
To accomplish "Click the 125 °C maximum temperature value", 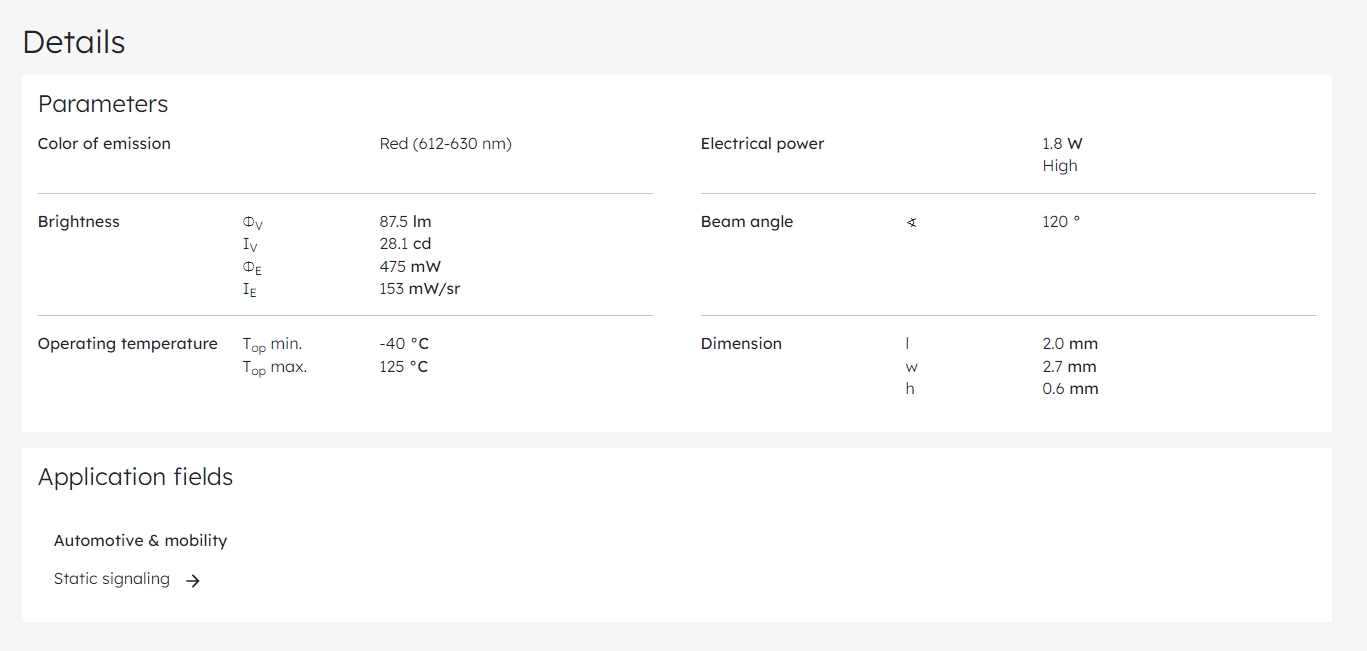I will 404,367.
